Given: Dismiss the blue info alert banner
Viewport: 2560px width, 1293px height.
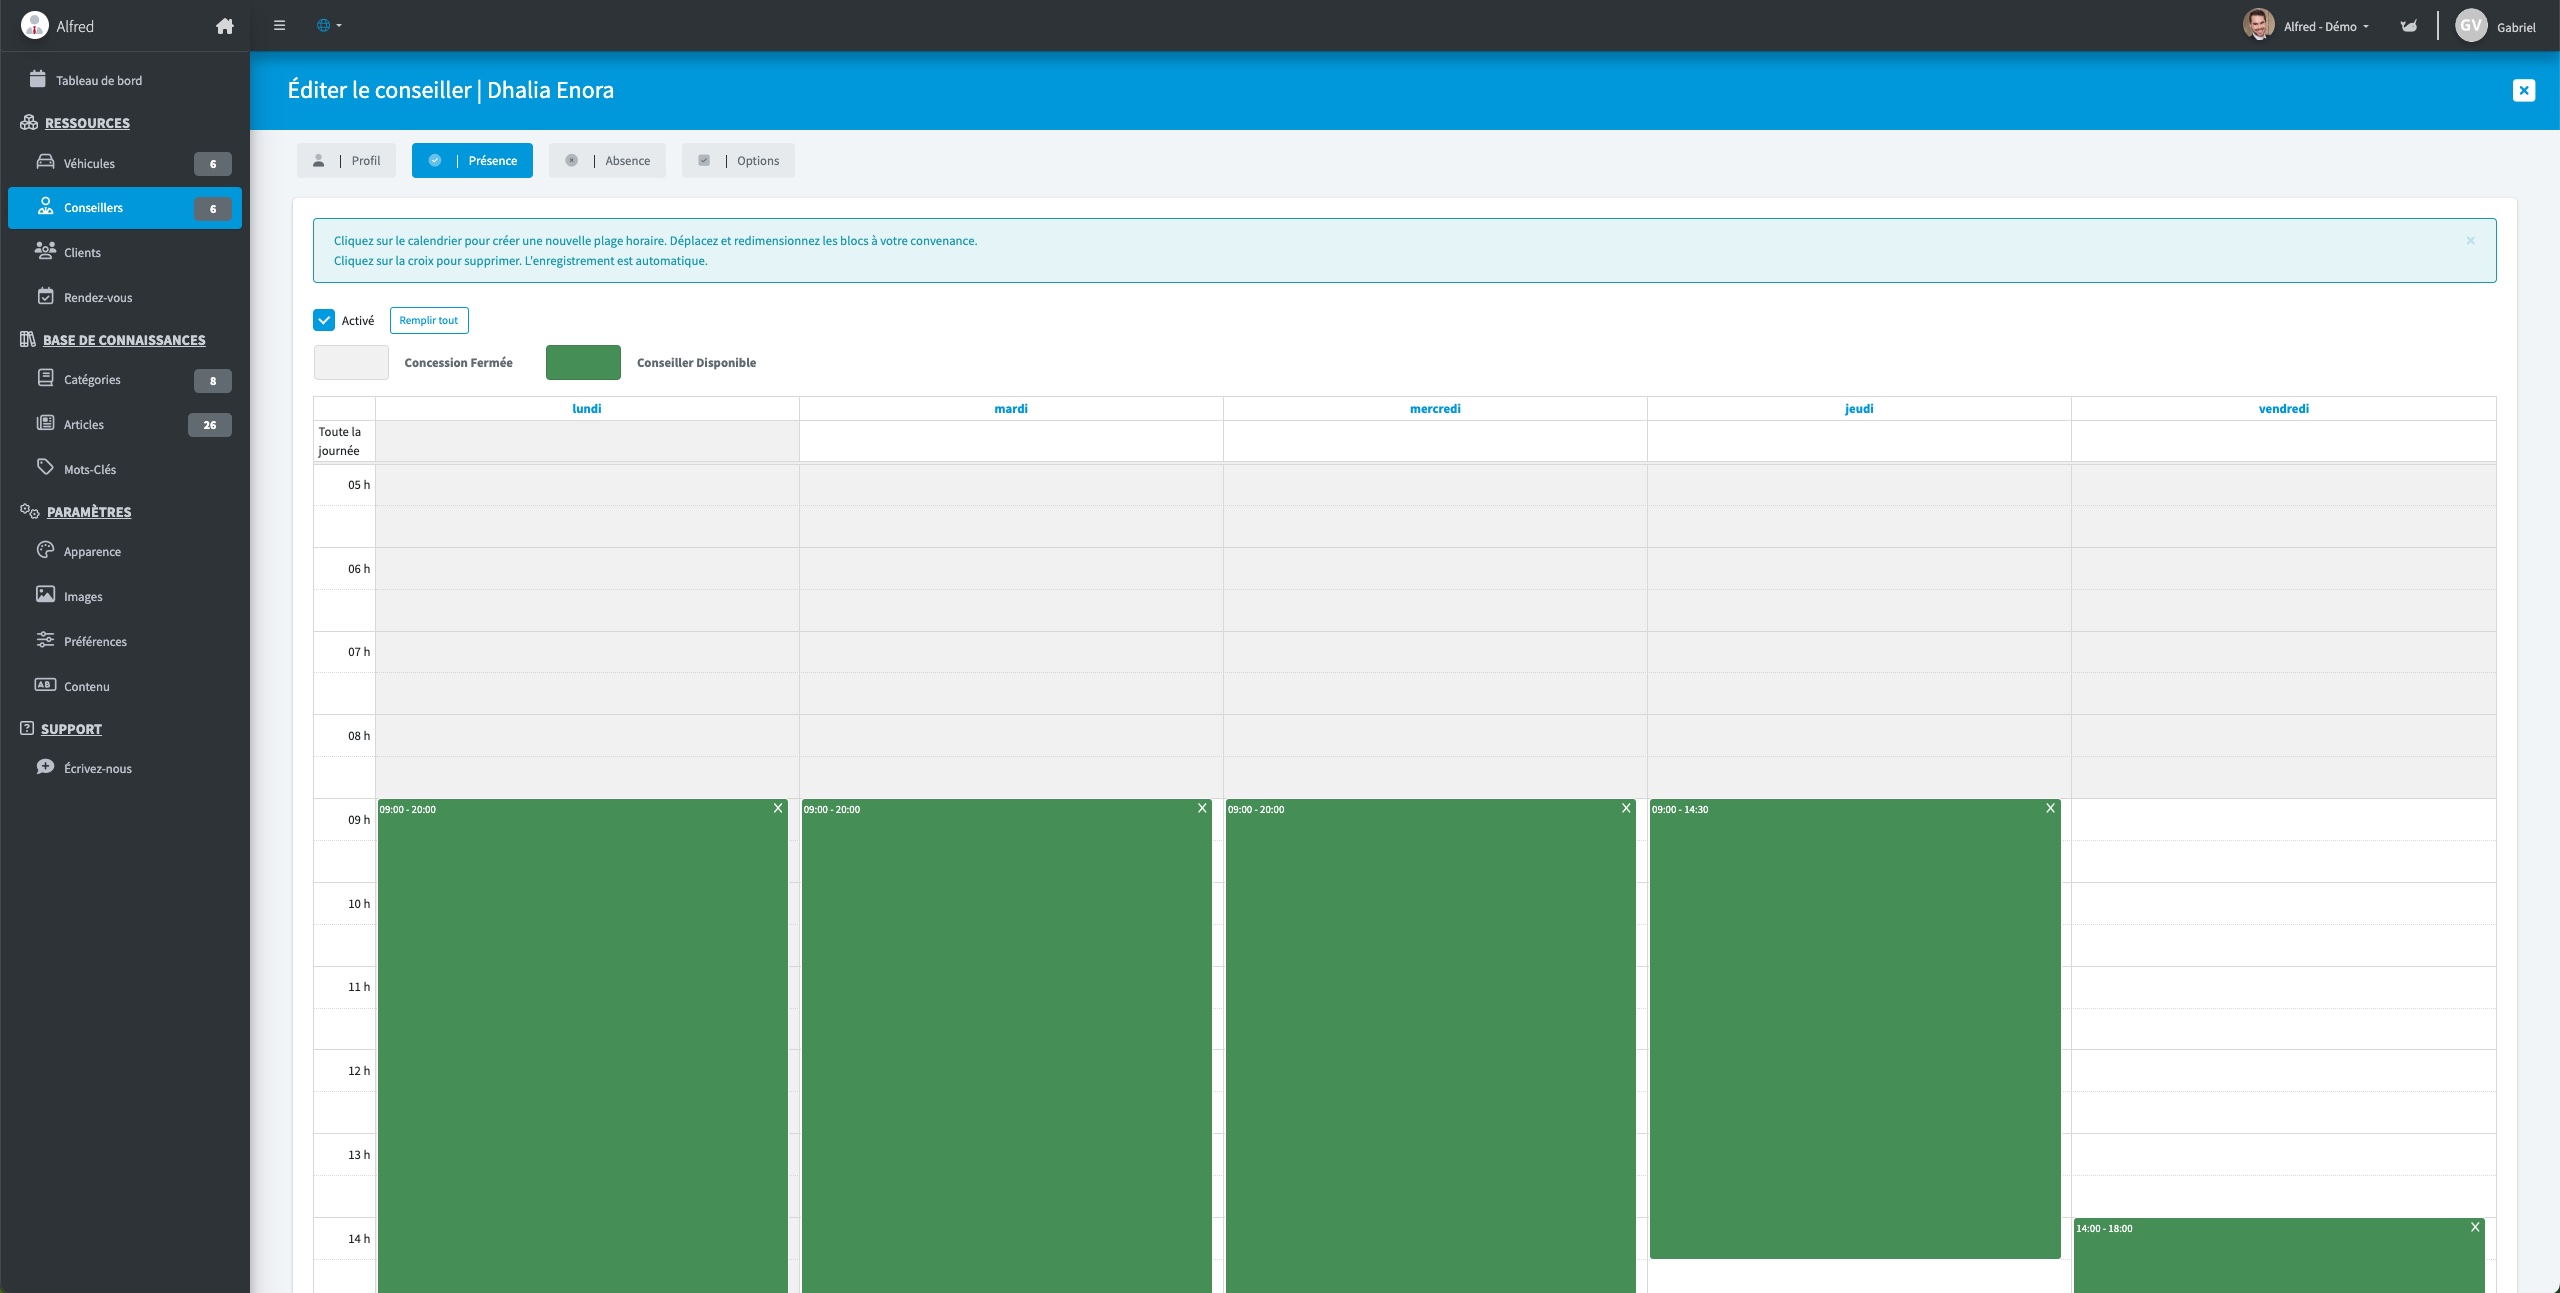Looking at the screenshot, I should (x=2470, y=240).
